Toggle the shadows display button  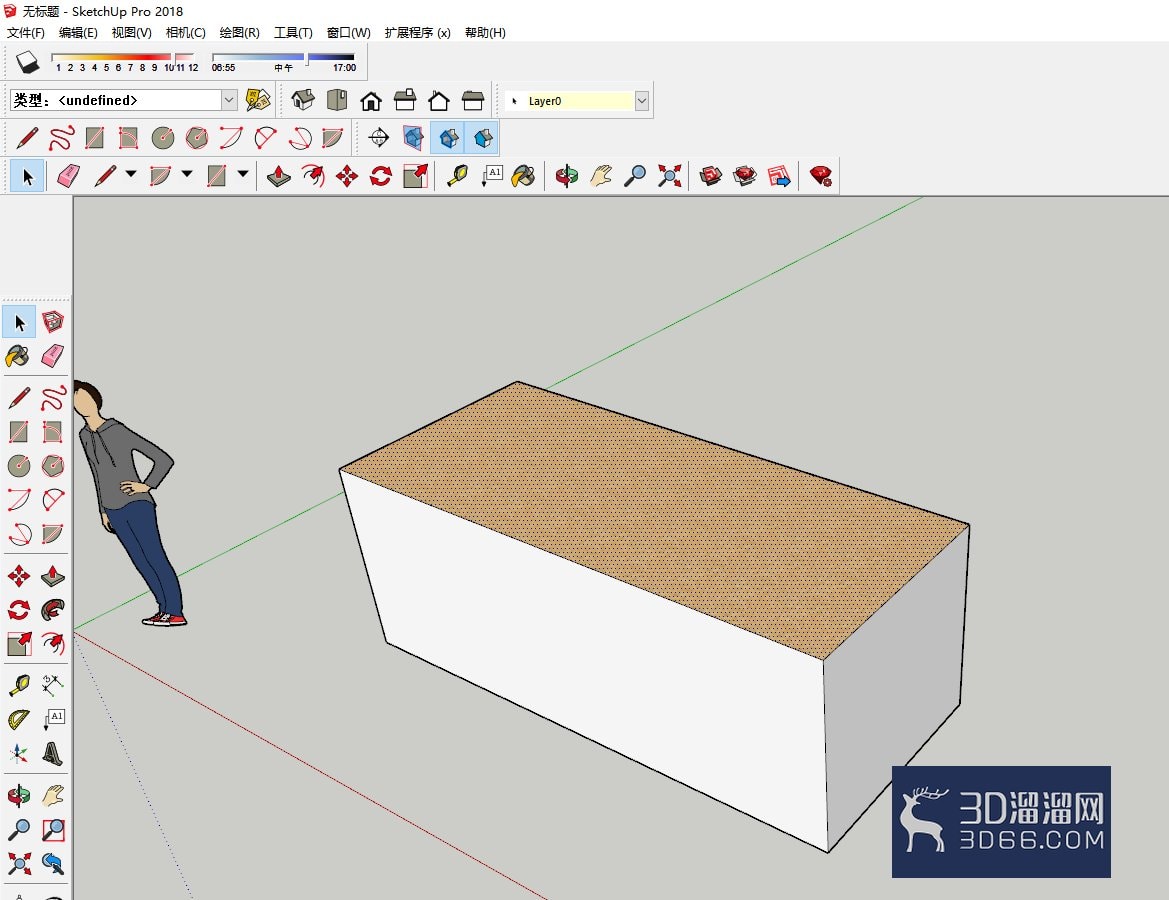(x=28, y=61)
